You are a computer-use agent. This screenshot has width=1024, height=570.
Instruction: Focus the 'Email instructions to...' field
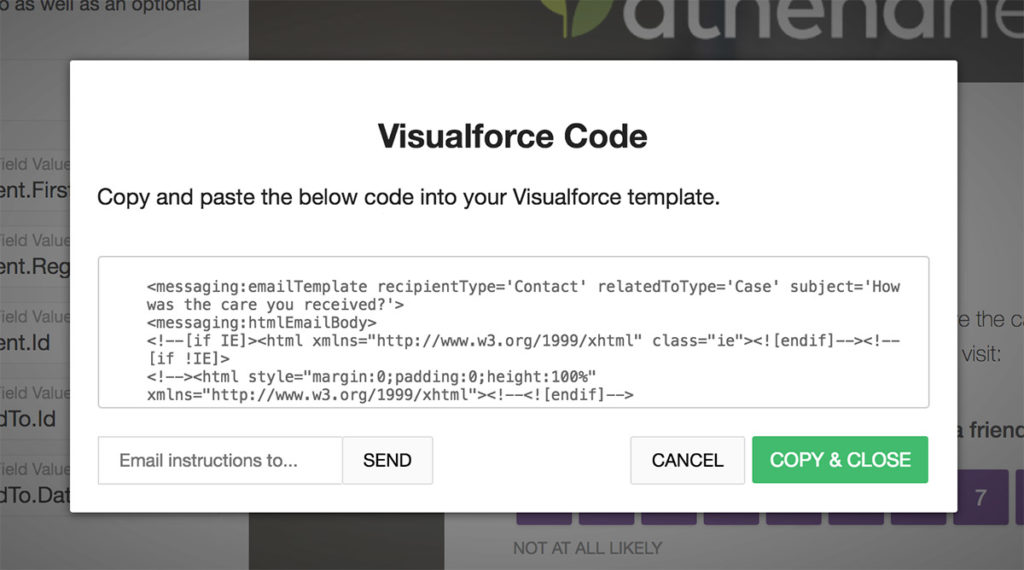[220, 460]
